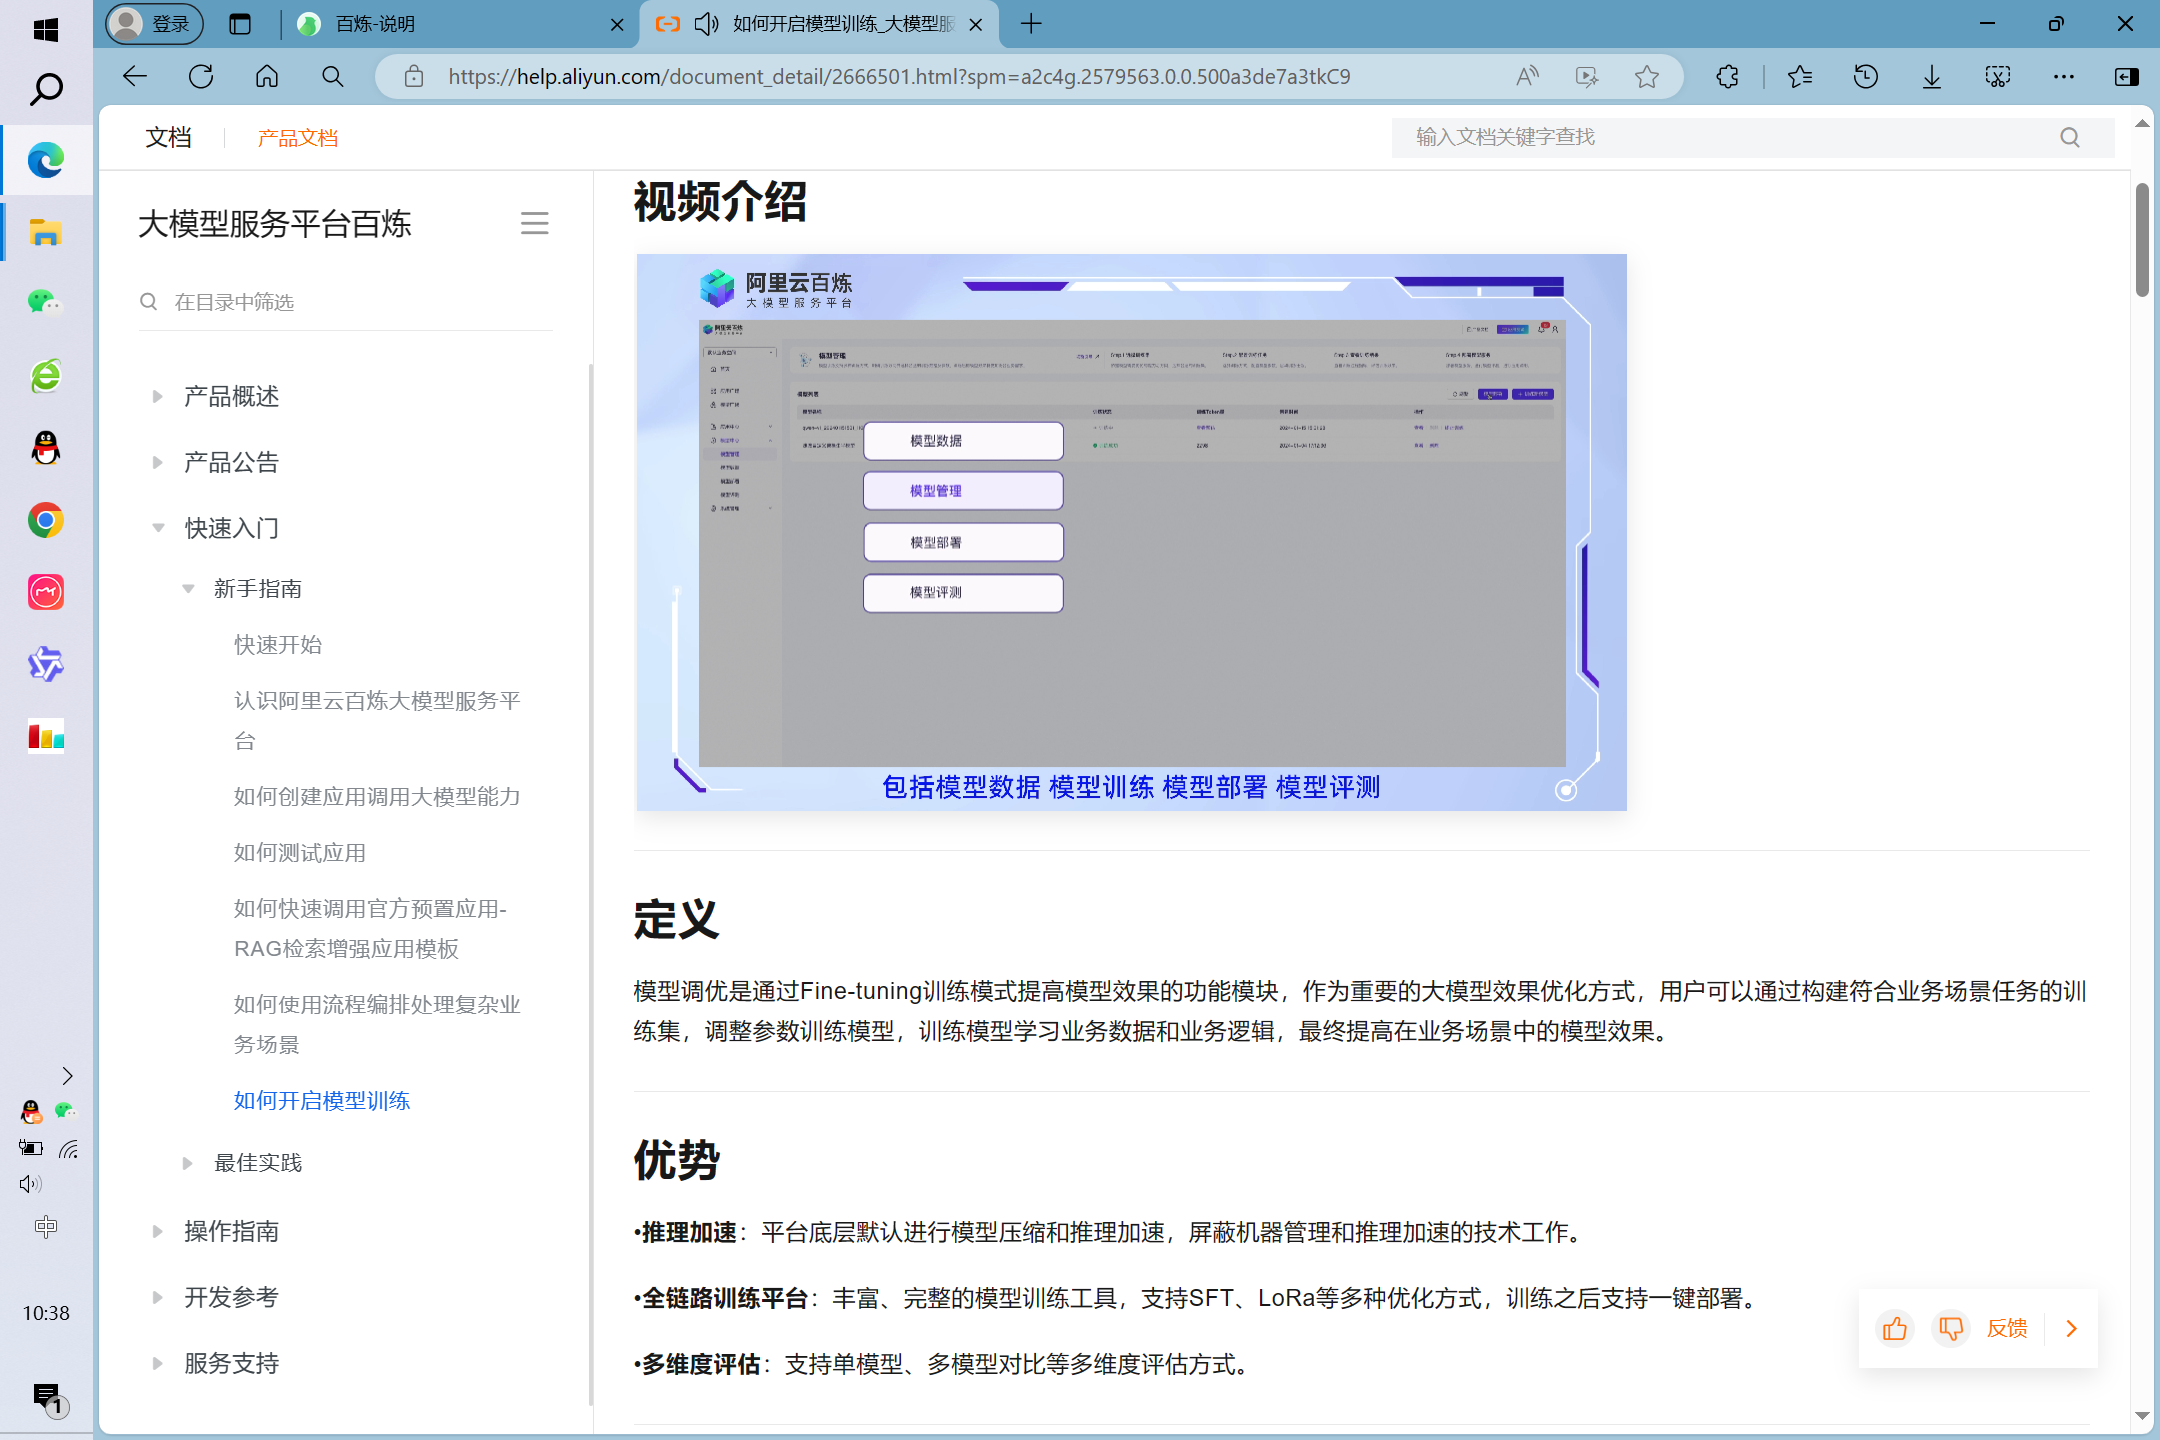Expand the feedback panel right chevron
The width and height of the screenshot is (2160, 1440).
pyautogui.click(x=2071, y=1328)
